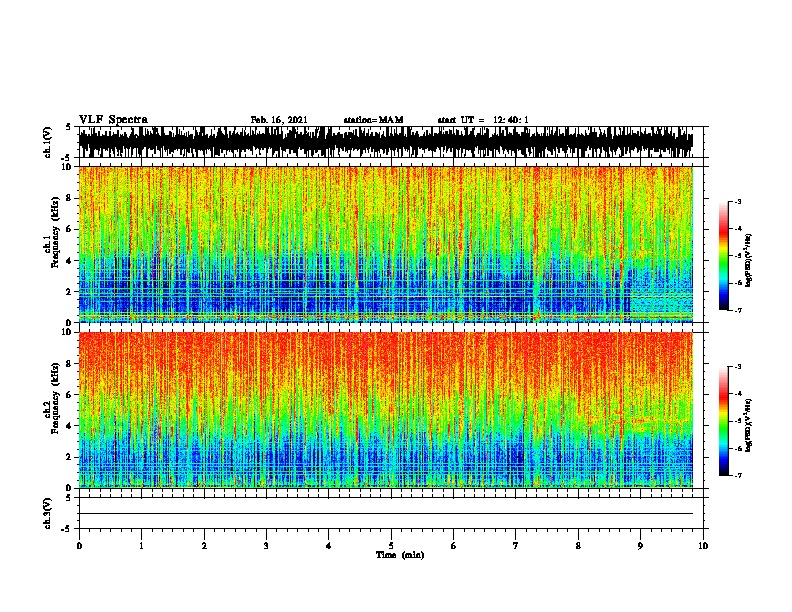The width and height of the screenshot is (792, 612).
Task: Click the "-3" tick on ch.1 colorbar
Action: point(737,202)
